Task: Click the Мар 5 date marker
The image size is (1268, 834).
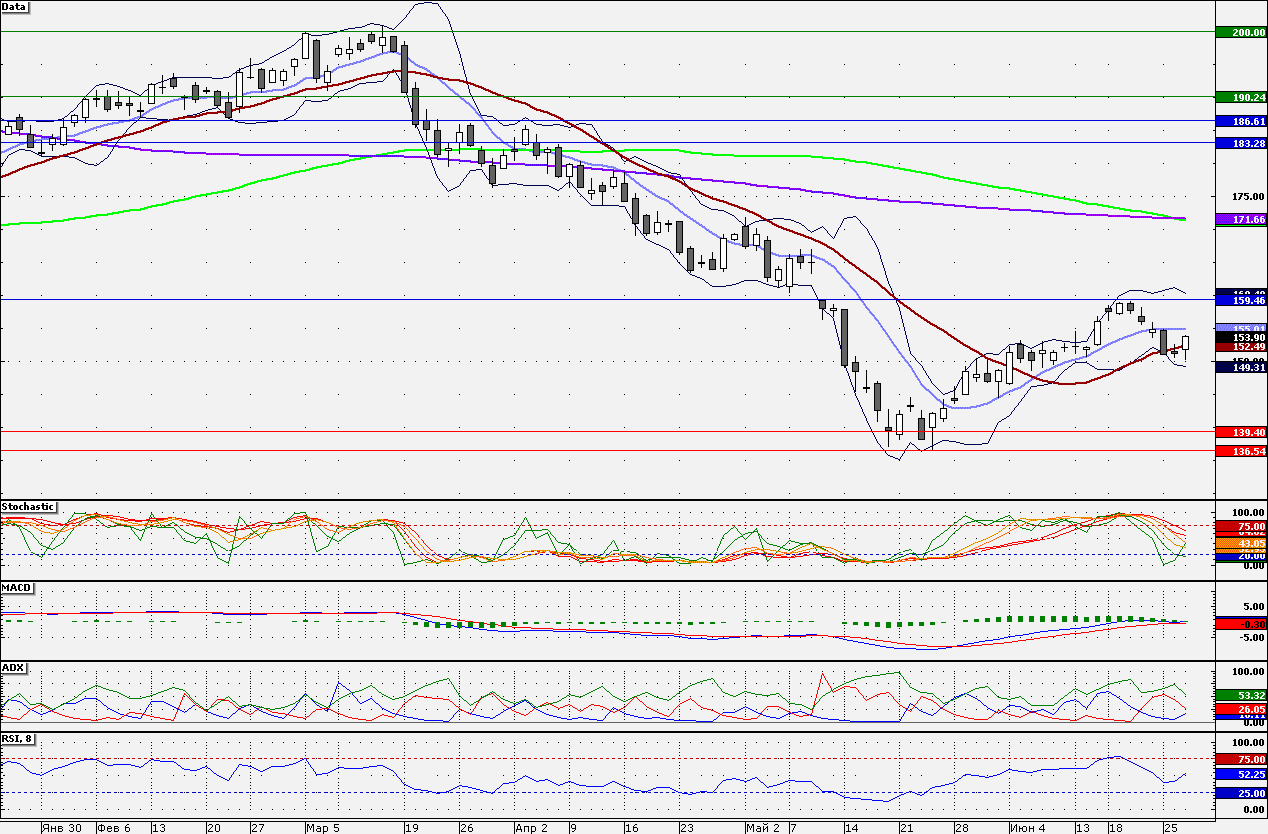Action: point(323,828)
